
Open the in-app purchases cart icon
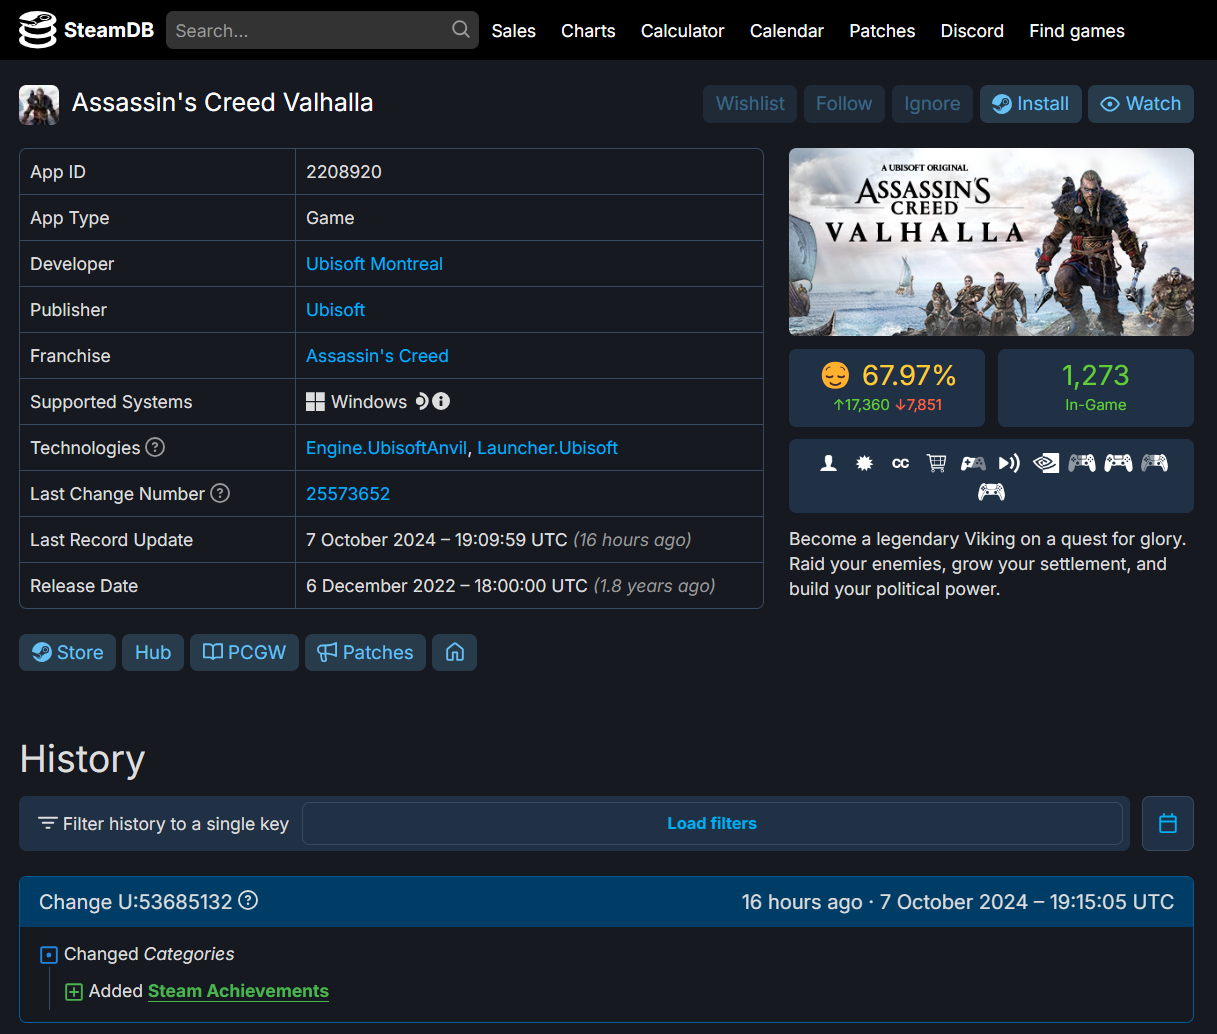[x=936, y=462]
